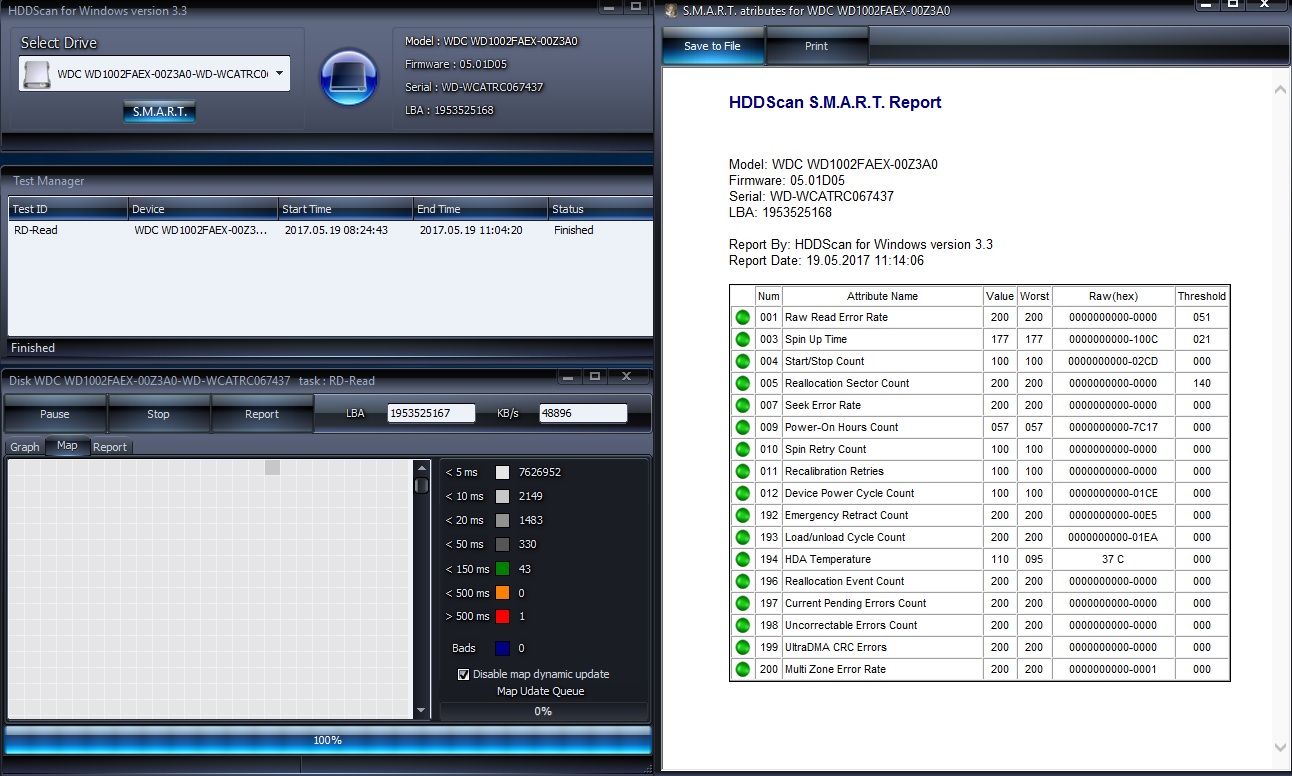The image size is (1292, 776).
Task: Click the map view scrollbar thumb
Action: click(x=421, y=486)
